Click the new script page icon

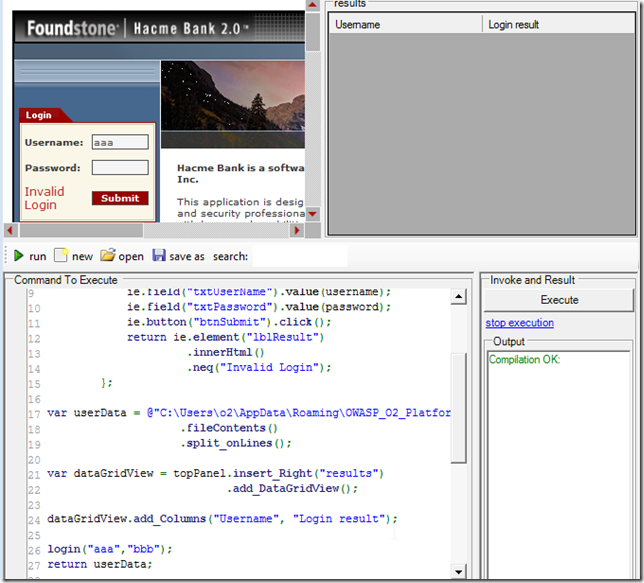pyautogui.click(x=61, y=256)
